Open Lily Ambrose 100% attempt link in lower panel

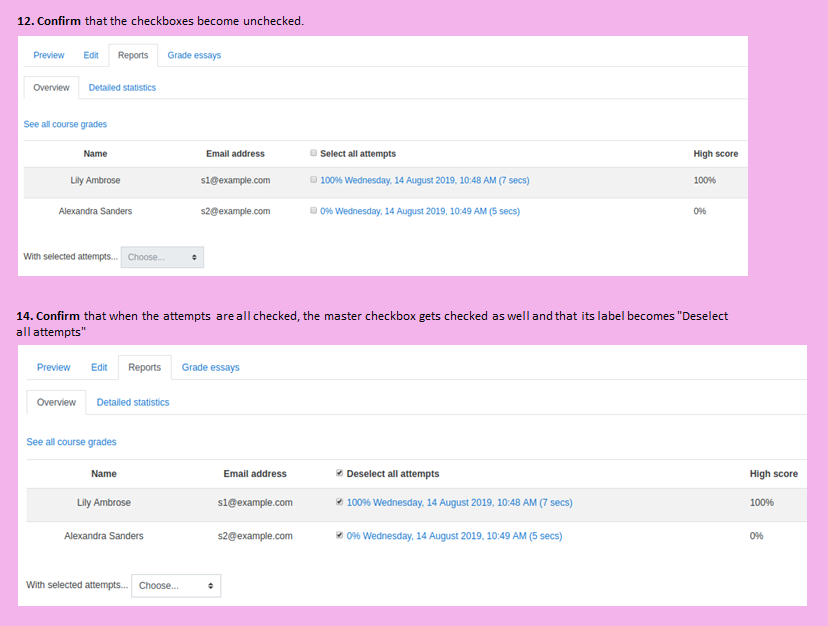tap(459, 502)
